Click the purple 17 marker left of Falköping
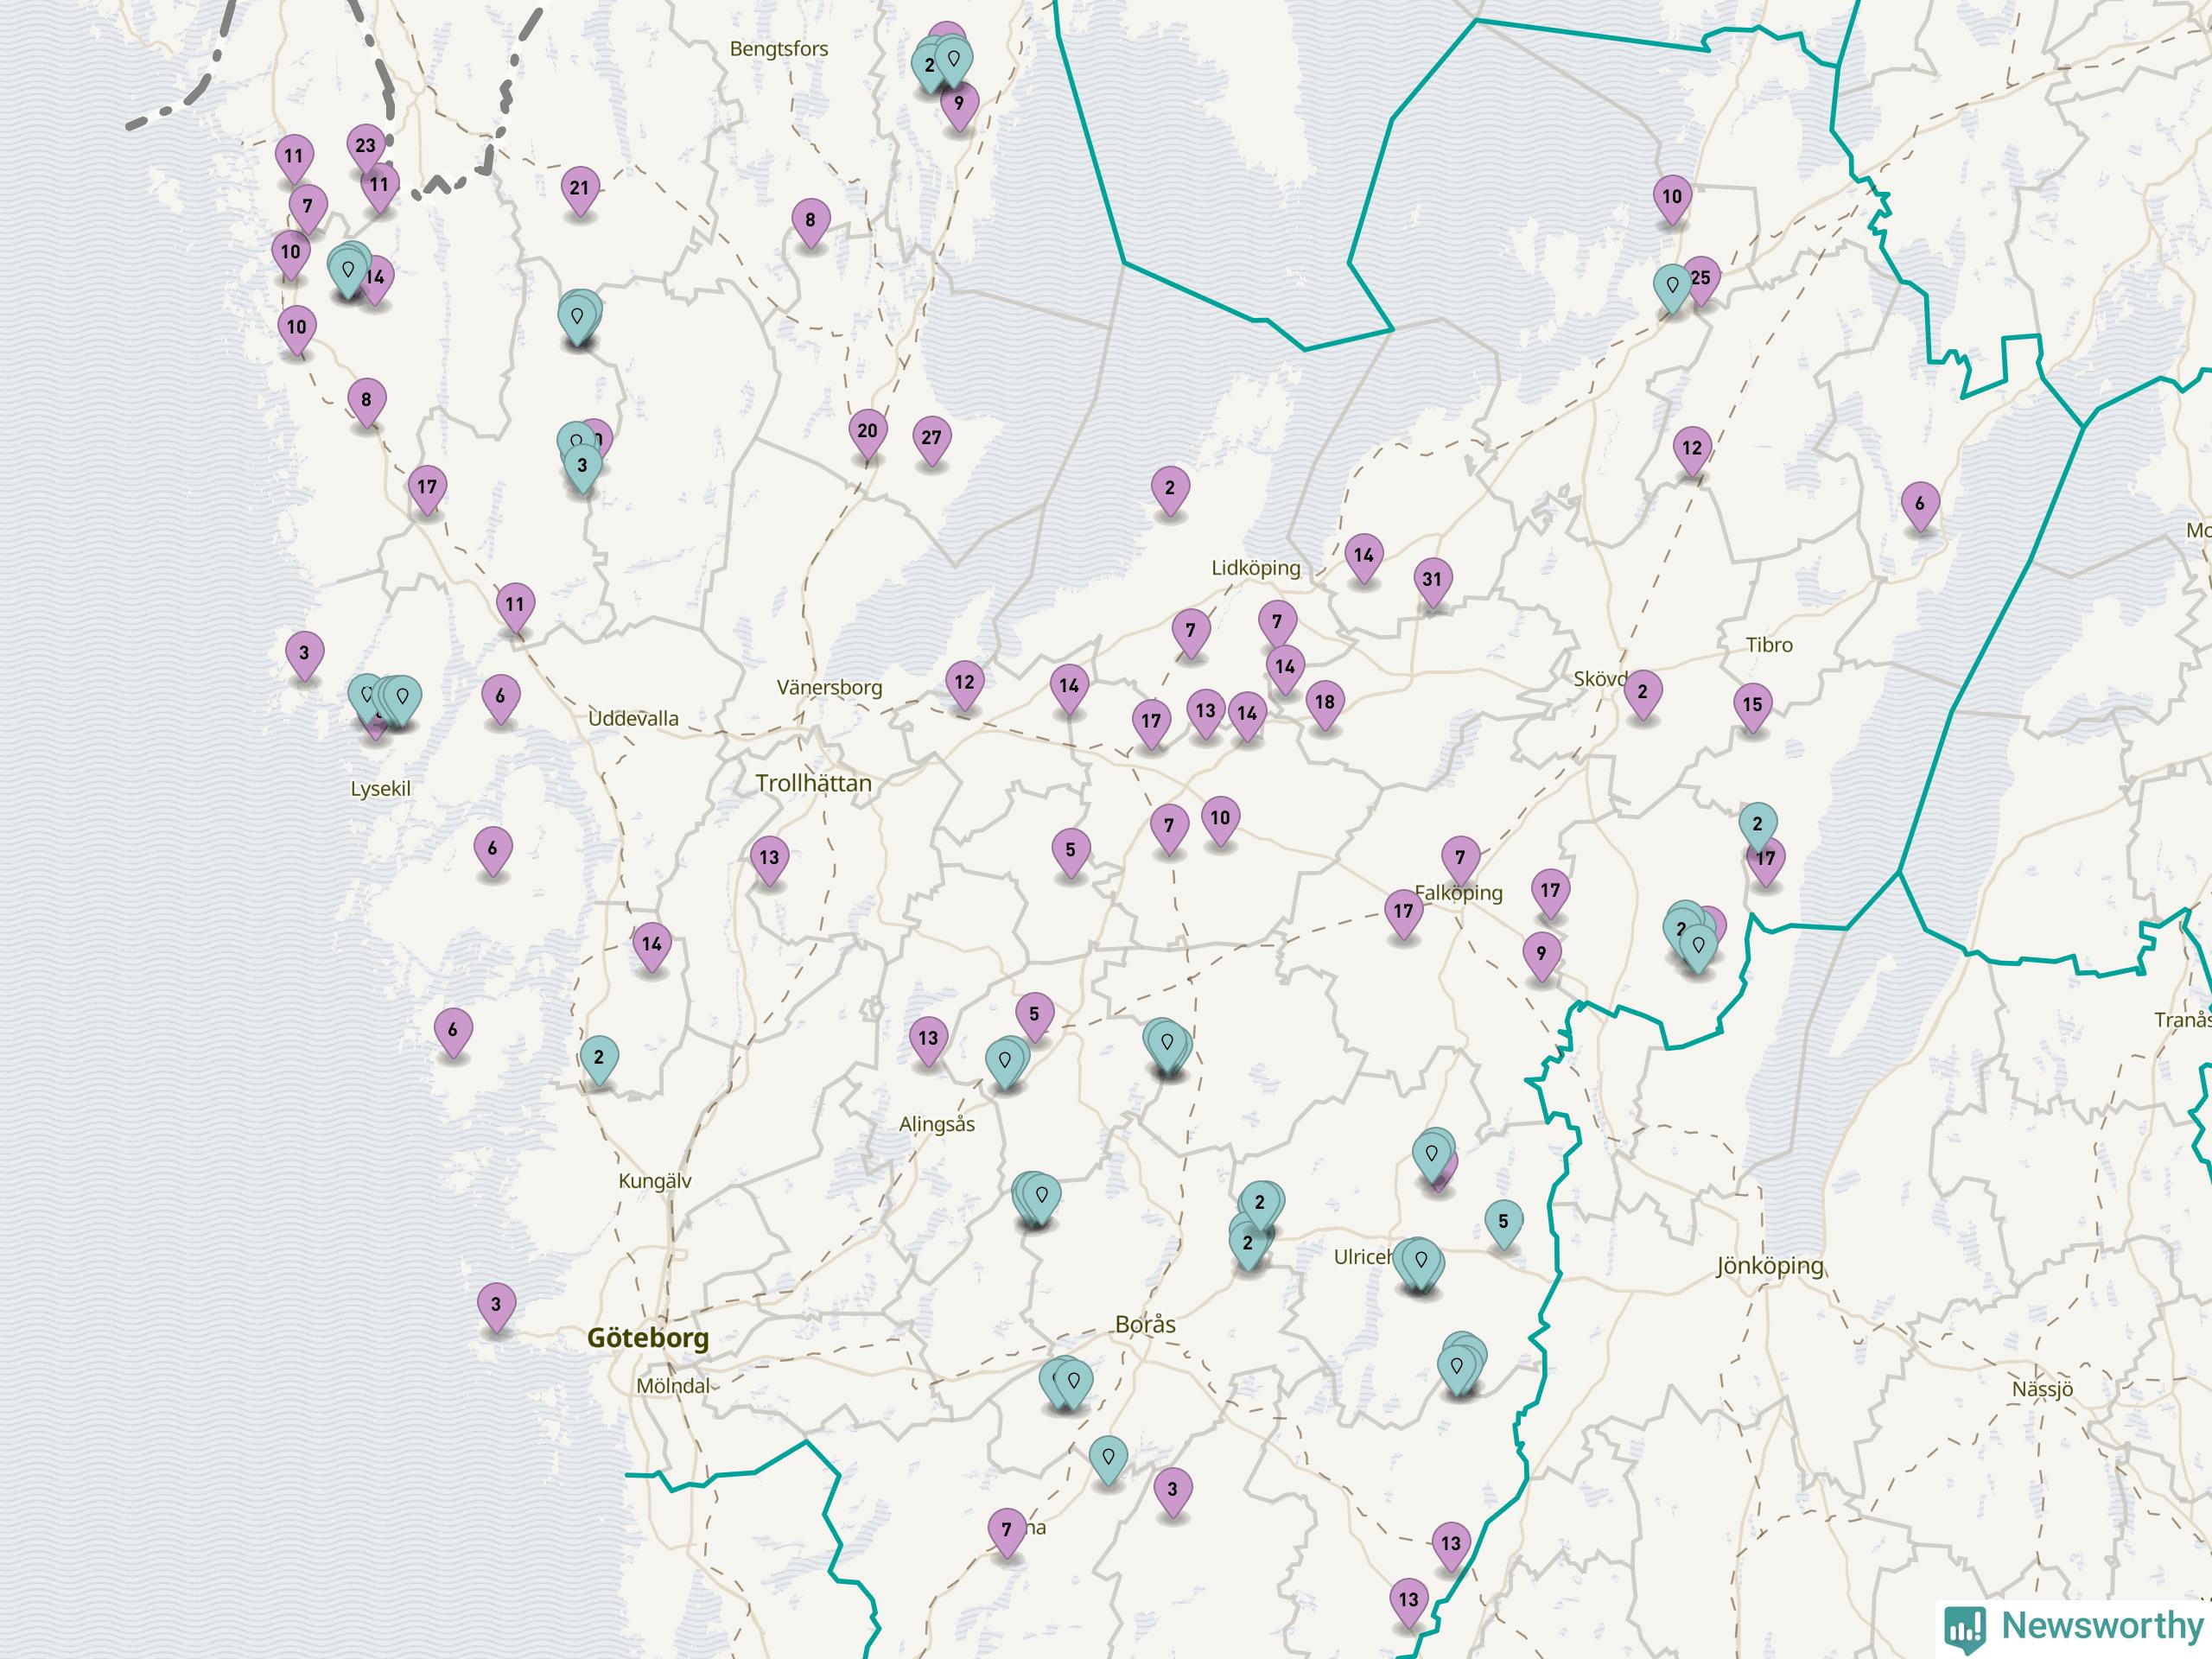This screenshot has height=1659, width=2212. pyautogui.click(x=1404, y=913)
